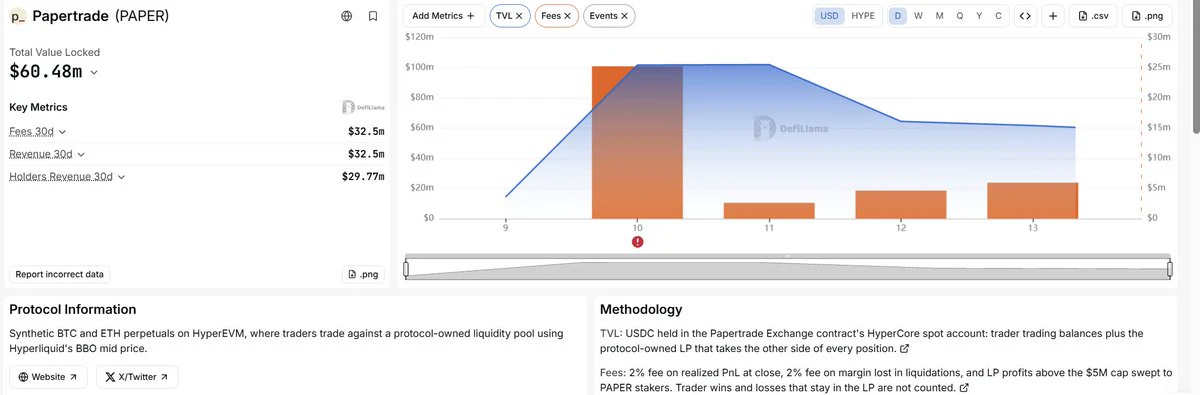1200x395 pixels.
Task: Expand the Total Value Locked dropdown chevron
Action: point(94,72)
